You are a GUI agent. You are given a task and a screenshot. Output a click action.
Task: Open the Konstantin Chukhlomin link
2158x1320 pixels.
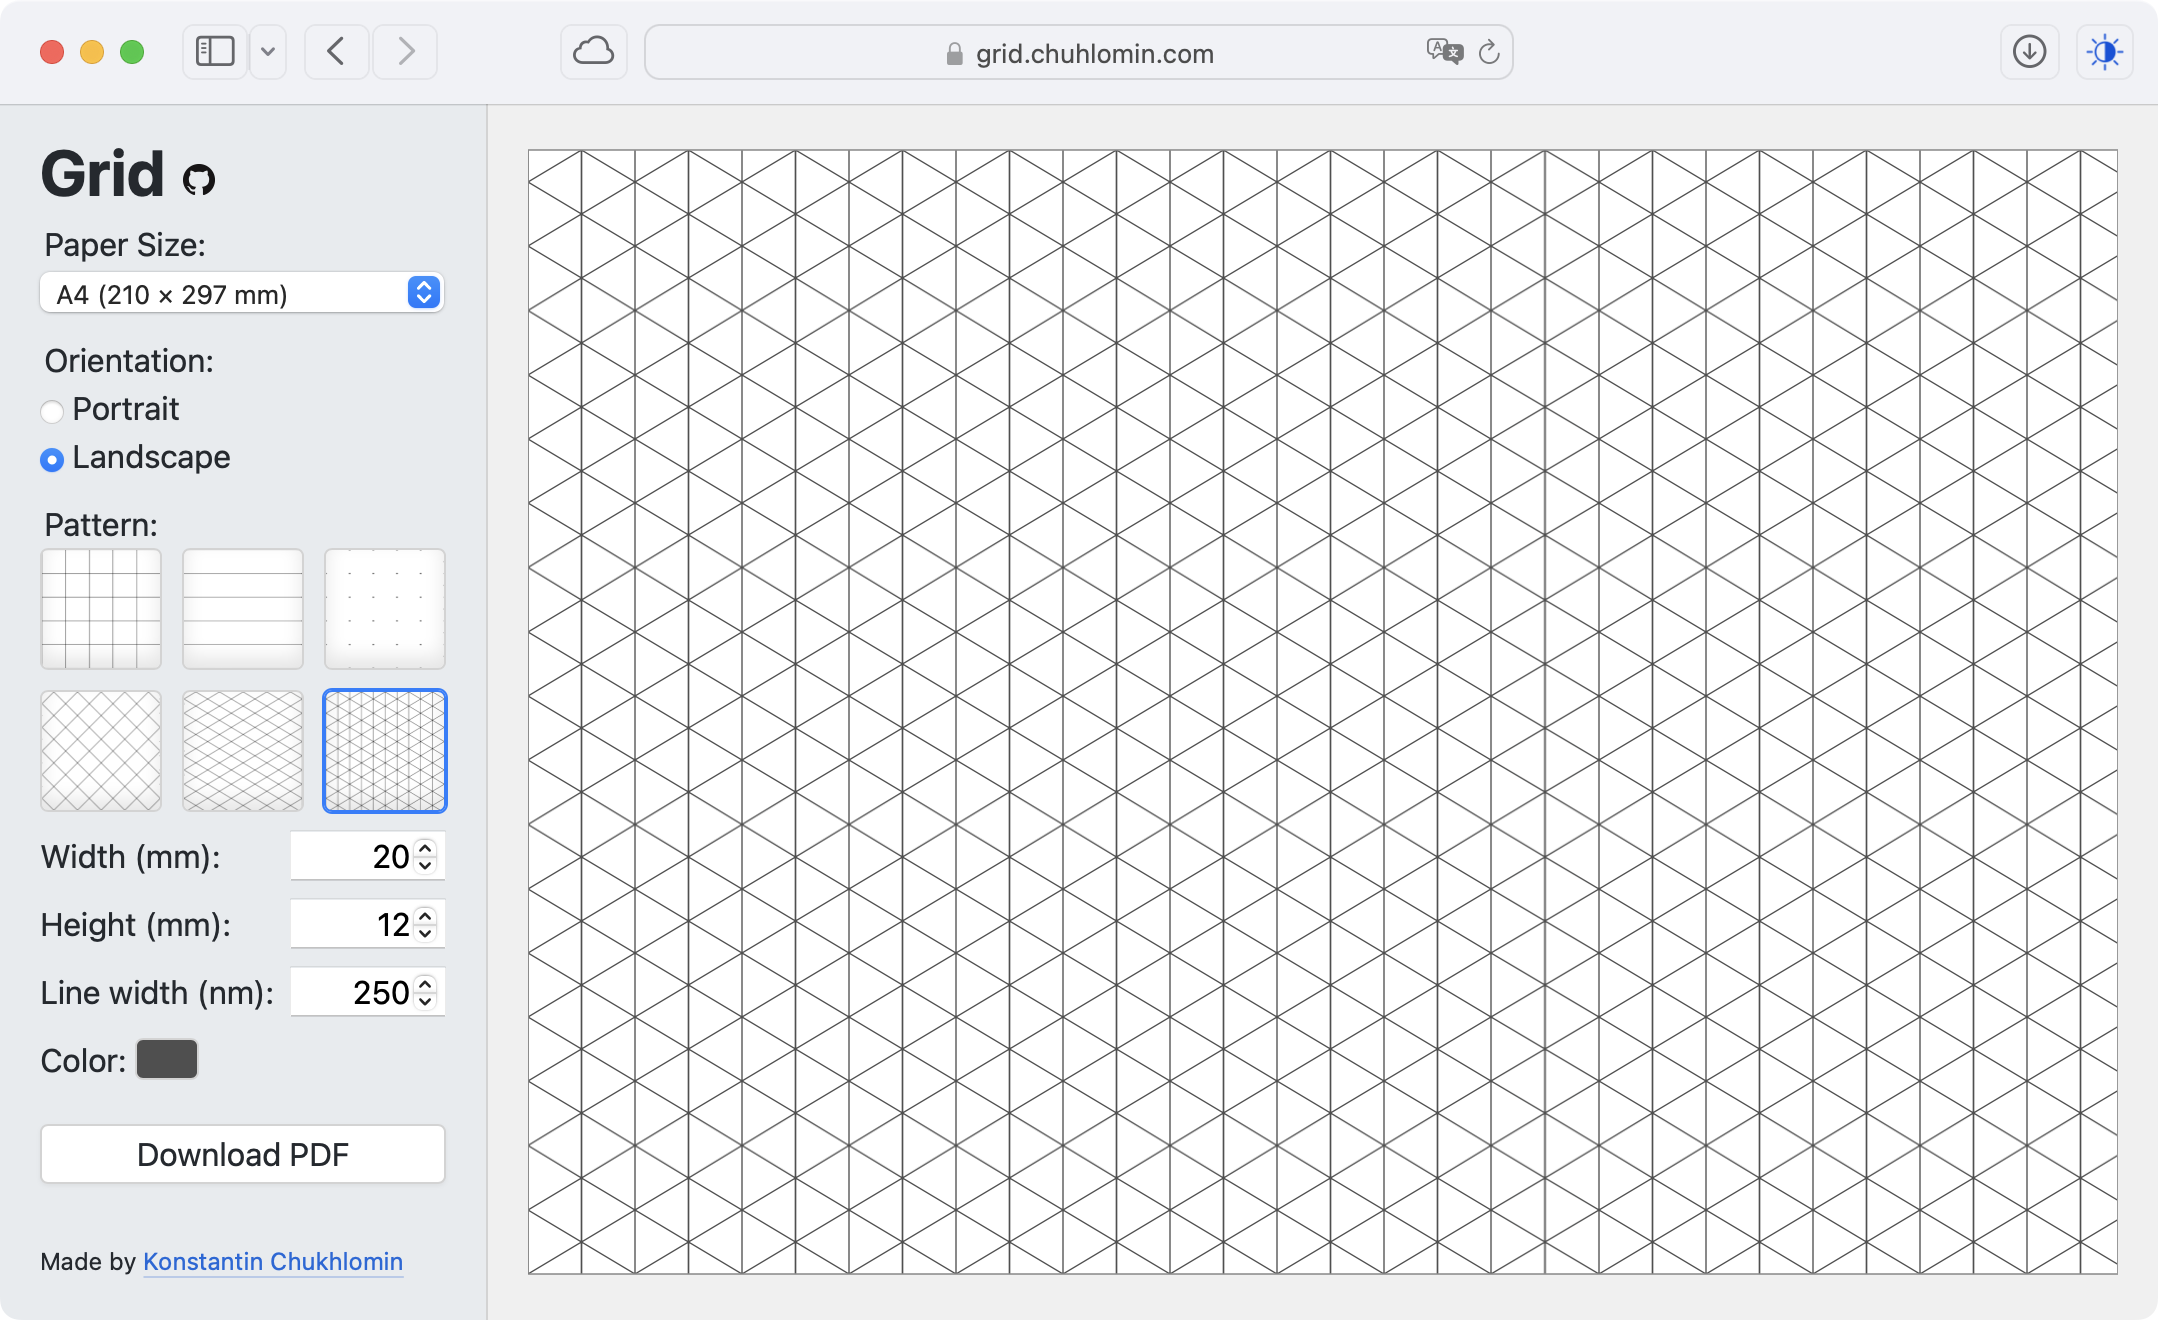tap(272, 1261)
